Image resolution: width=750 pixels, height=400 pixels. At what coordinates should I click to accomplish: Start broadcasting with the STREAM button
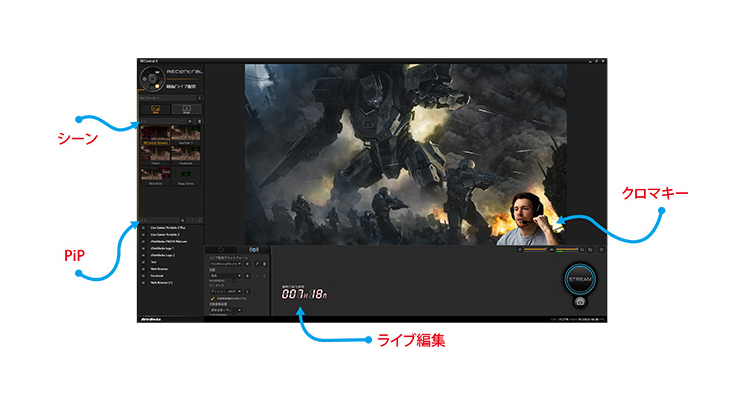coord(580,279)
